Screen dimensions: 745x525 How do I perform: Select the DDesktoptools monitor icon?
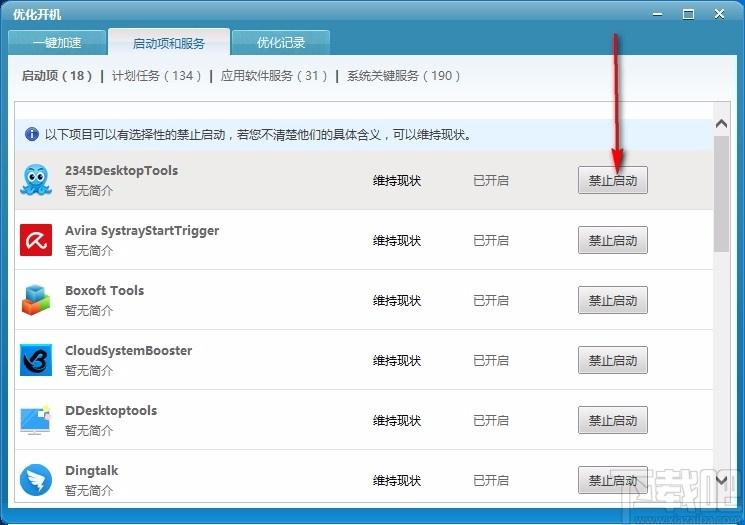(x=36, y=420)
